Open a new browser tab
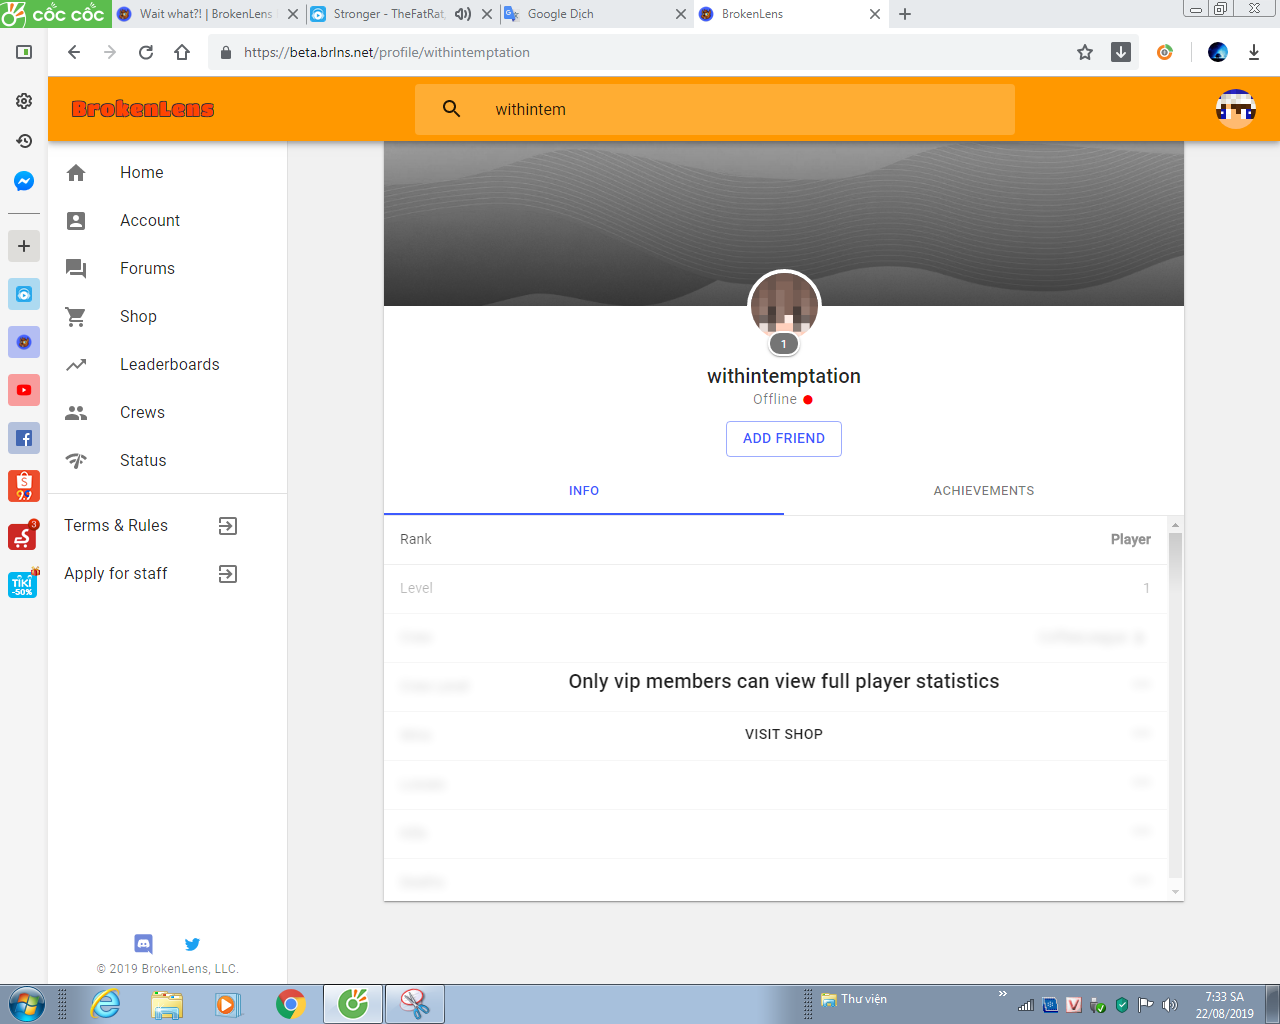This screenshot has height=1024, width=1280. 905,14
